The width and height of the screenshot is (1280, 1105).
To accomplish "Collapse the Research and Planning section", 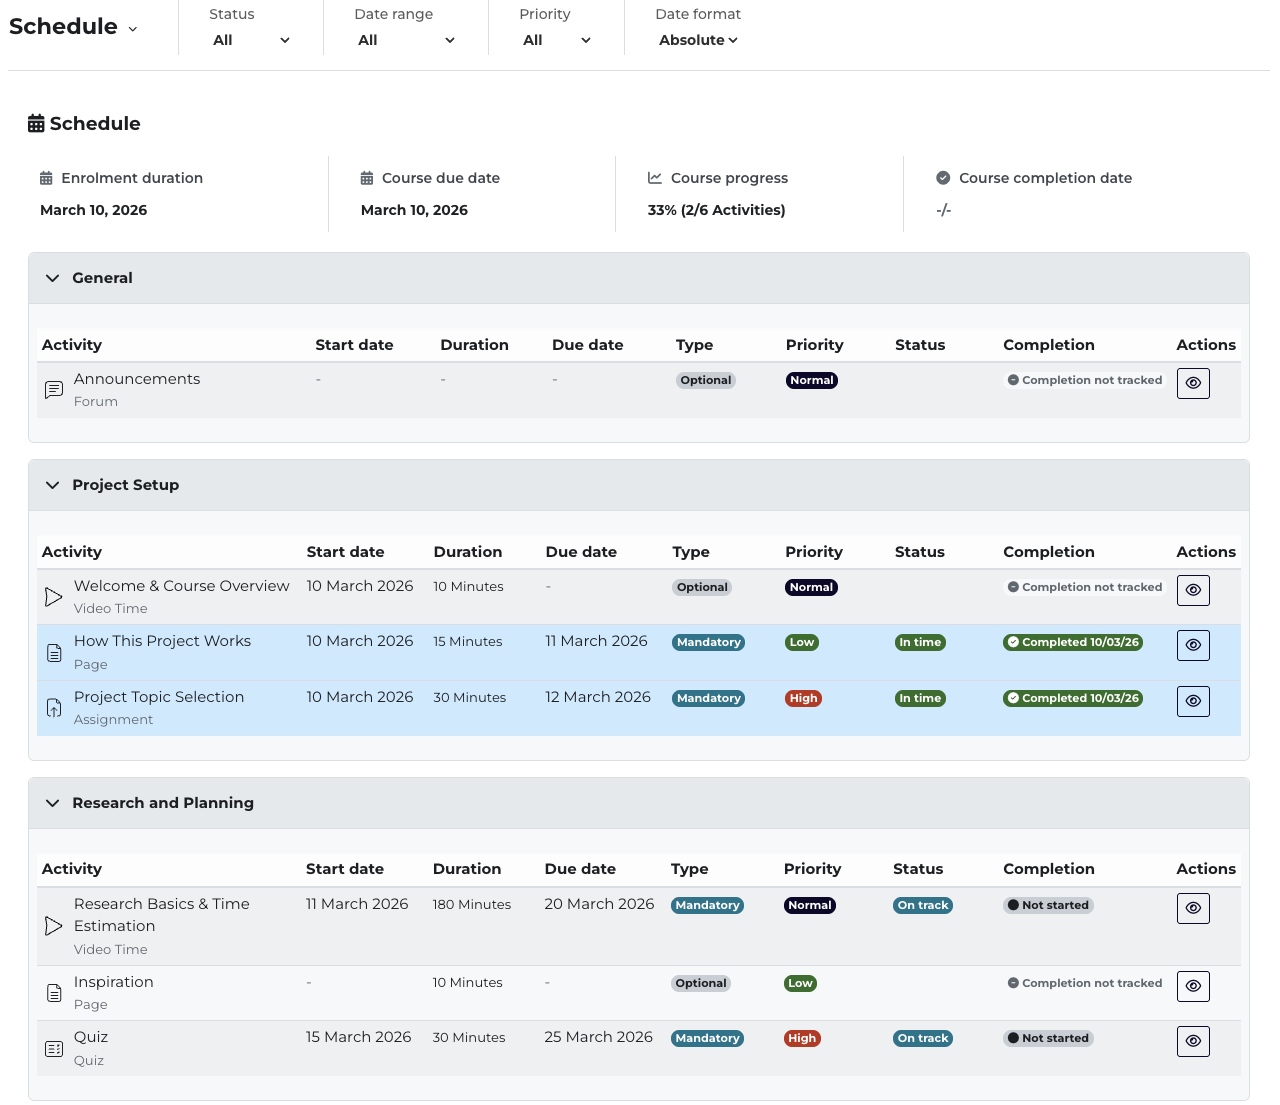I will coord(53,803).
